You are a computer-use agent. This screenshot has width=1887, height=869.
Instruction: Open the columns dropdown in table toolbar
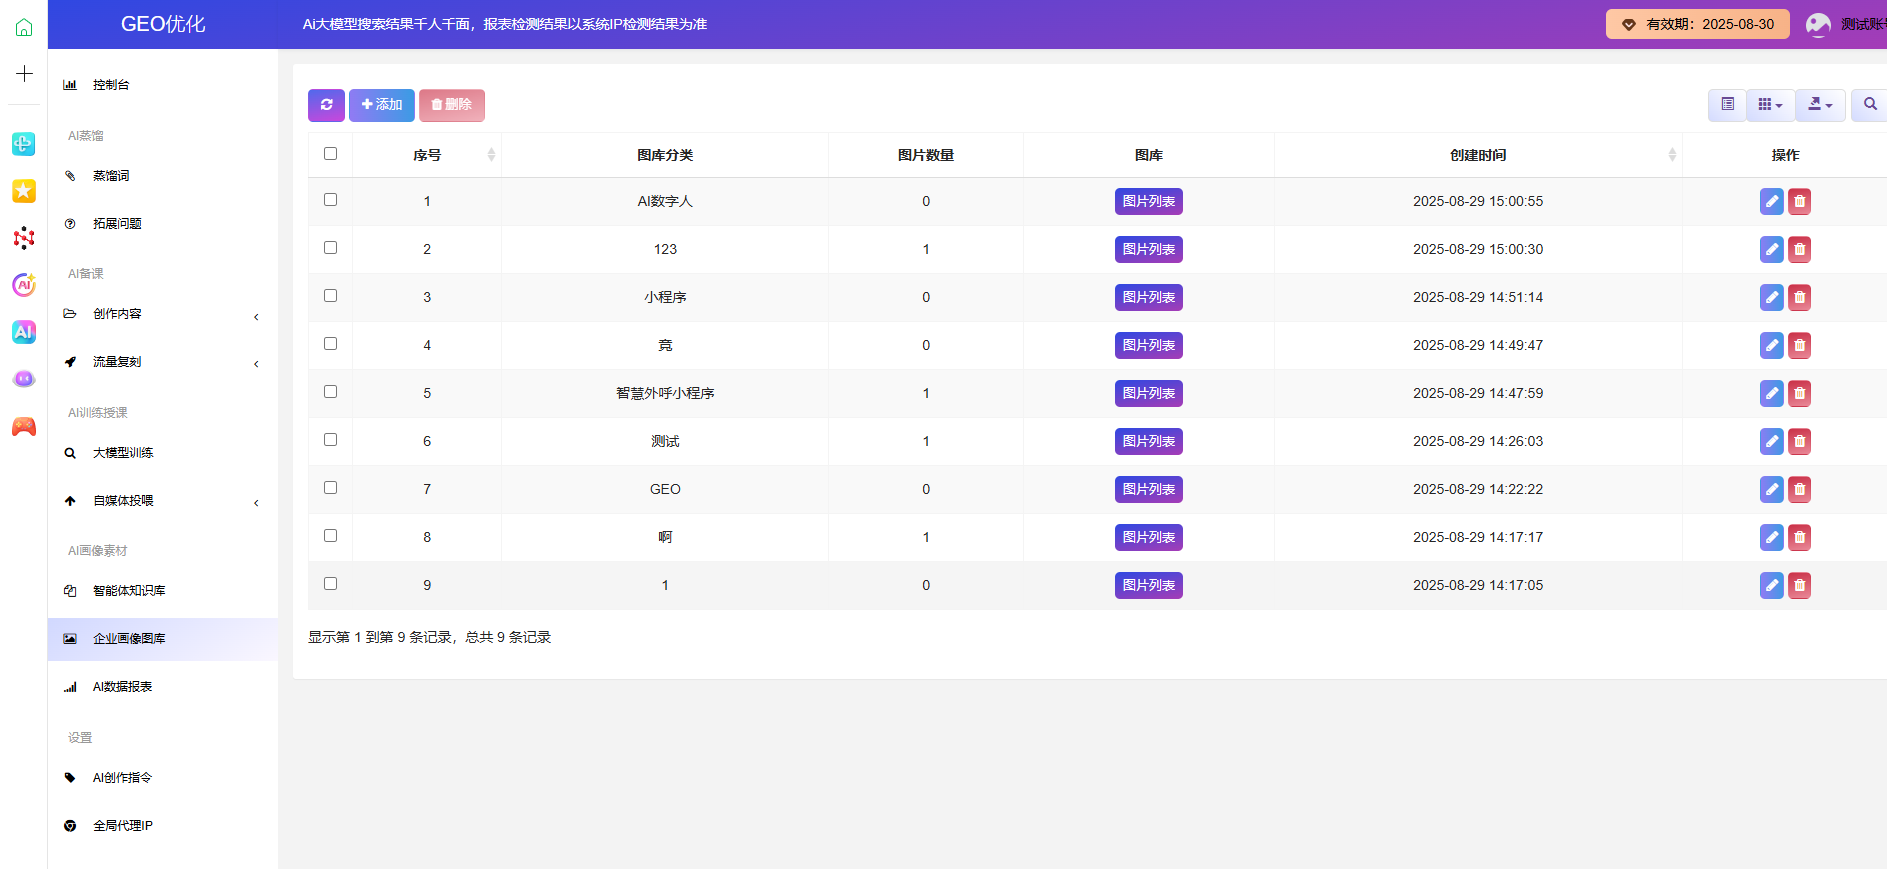tap(1770, 105)
